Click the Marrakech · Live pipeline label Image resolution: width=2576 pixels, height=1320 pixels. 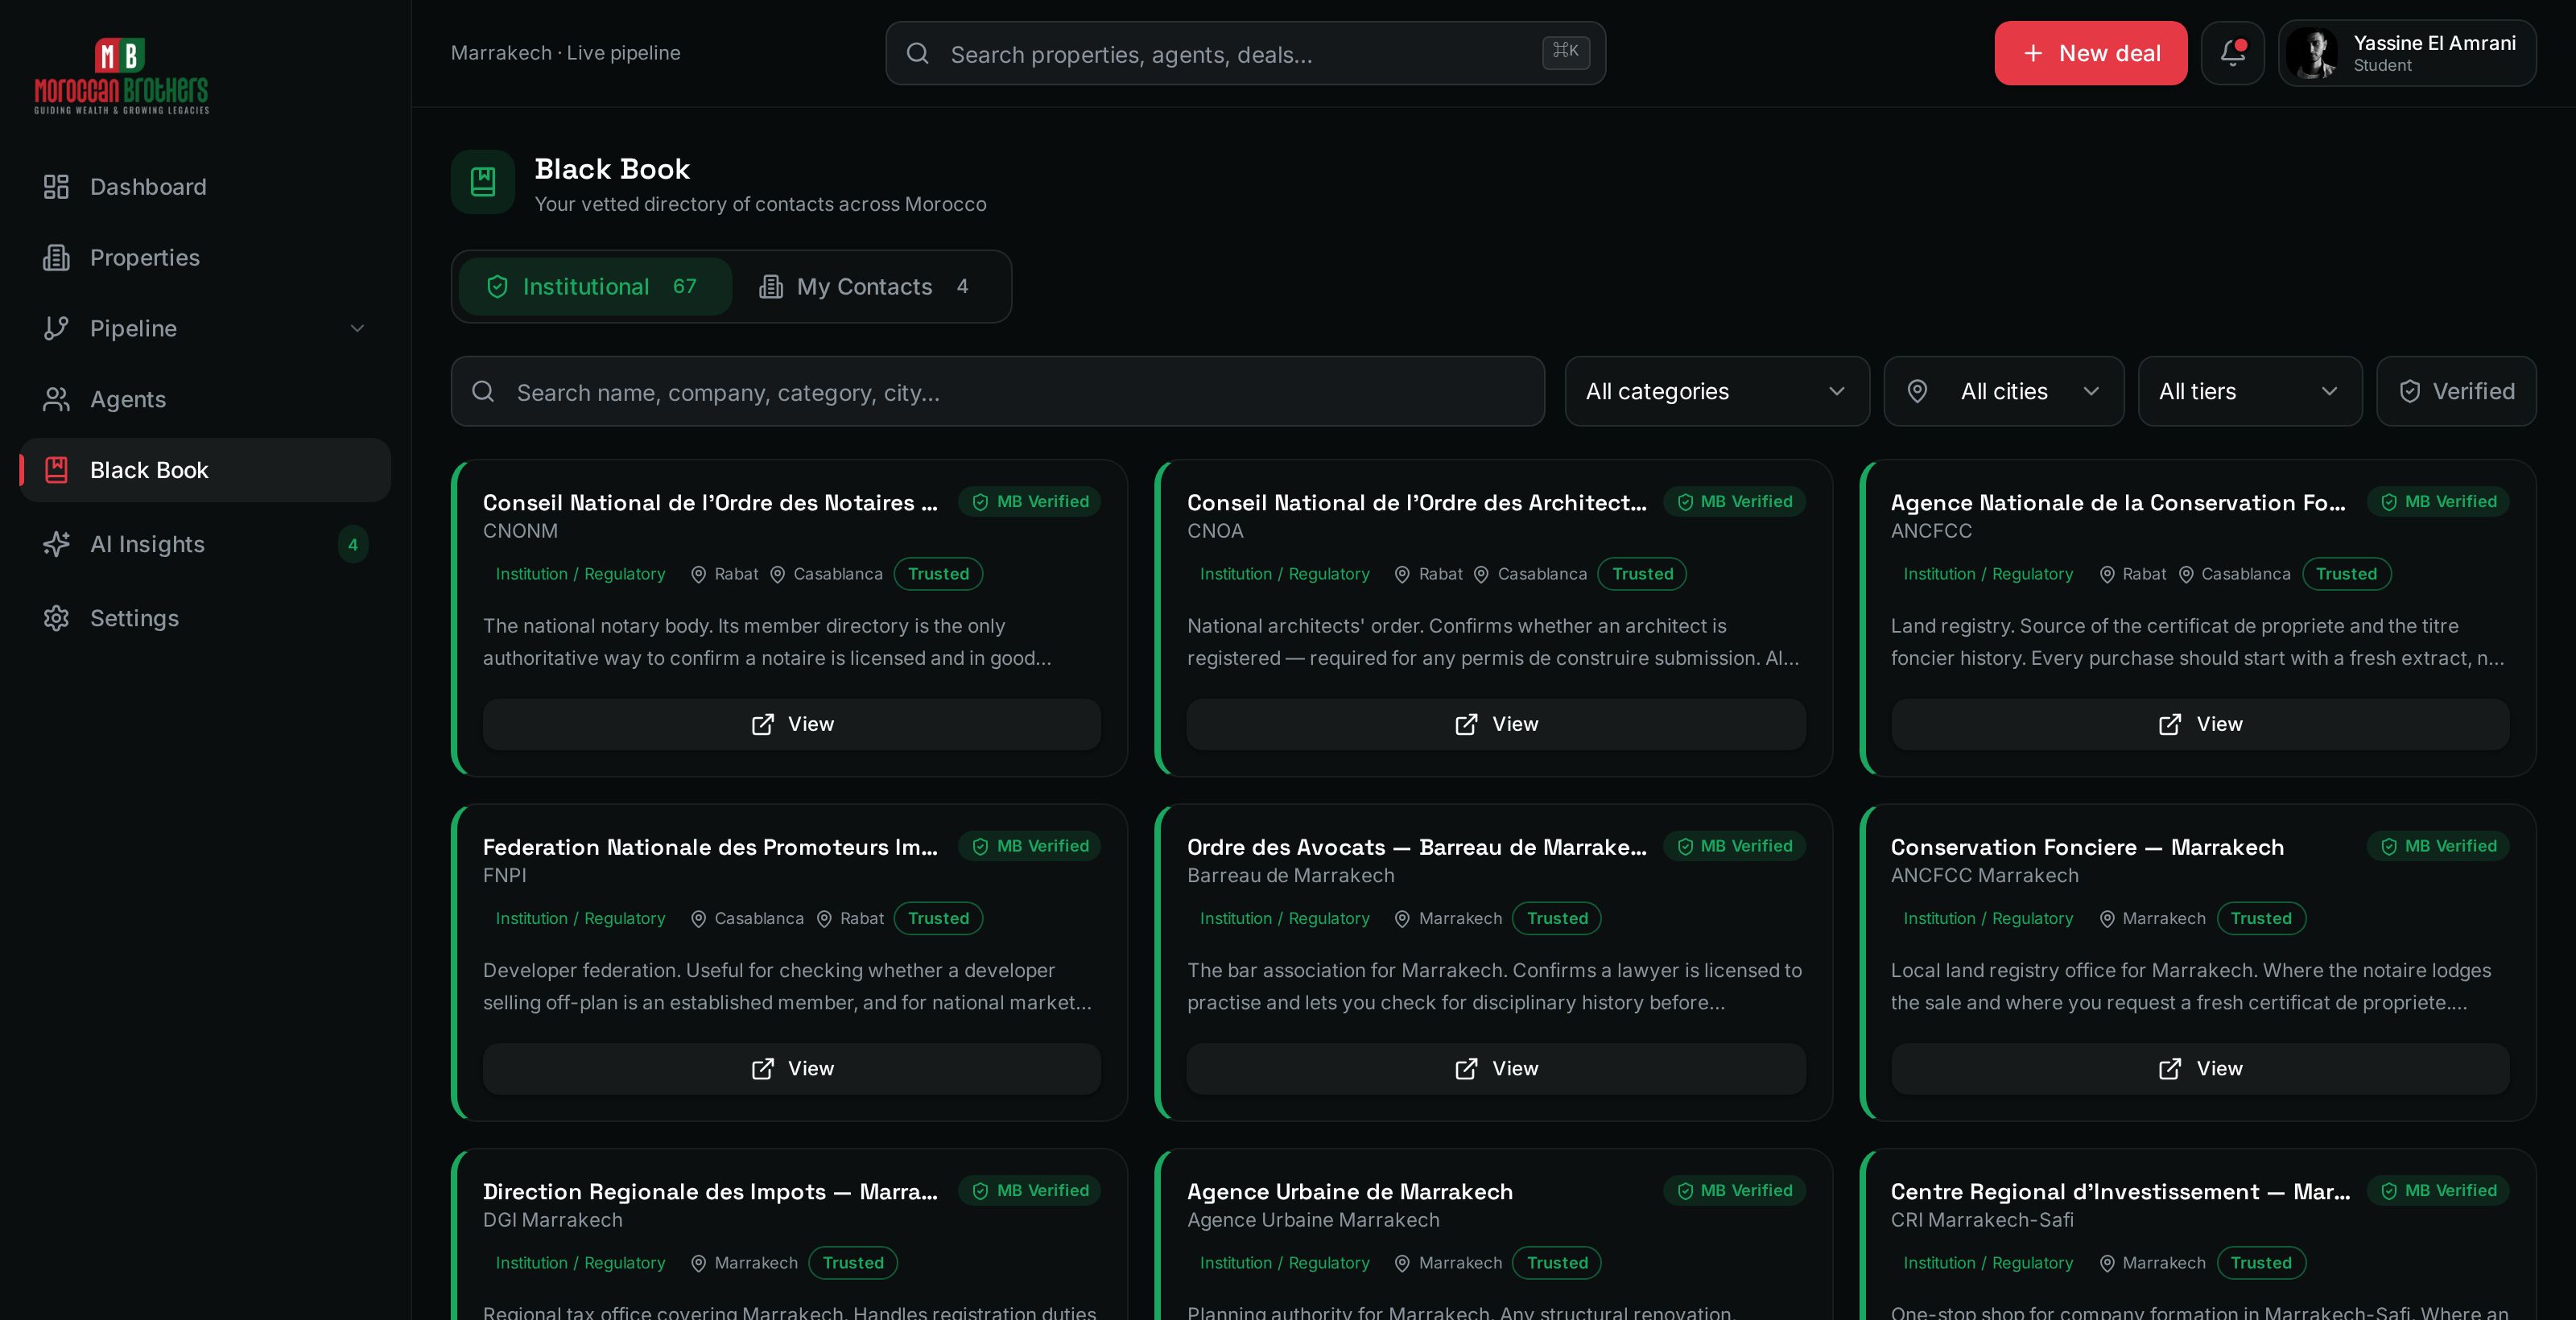[565, 53]
